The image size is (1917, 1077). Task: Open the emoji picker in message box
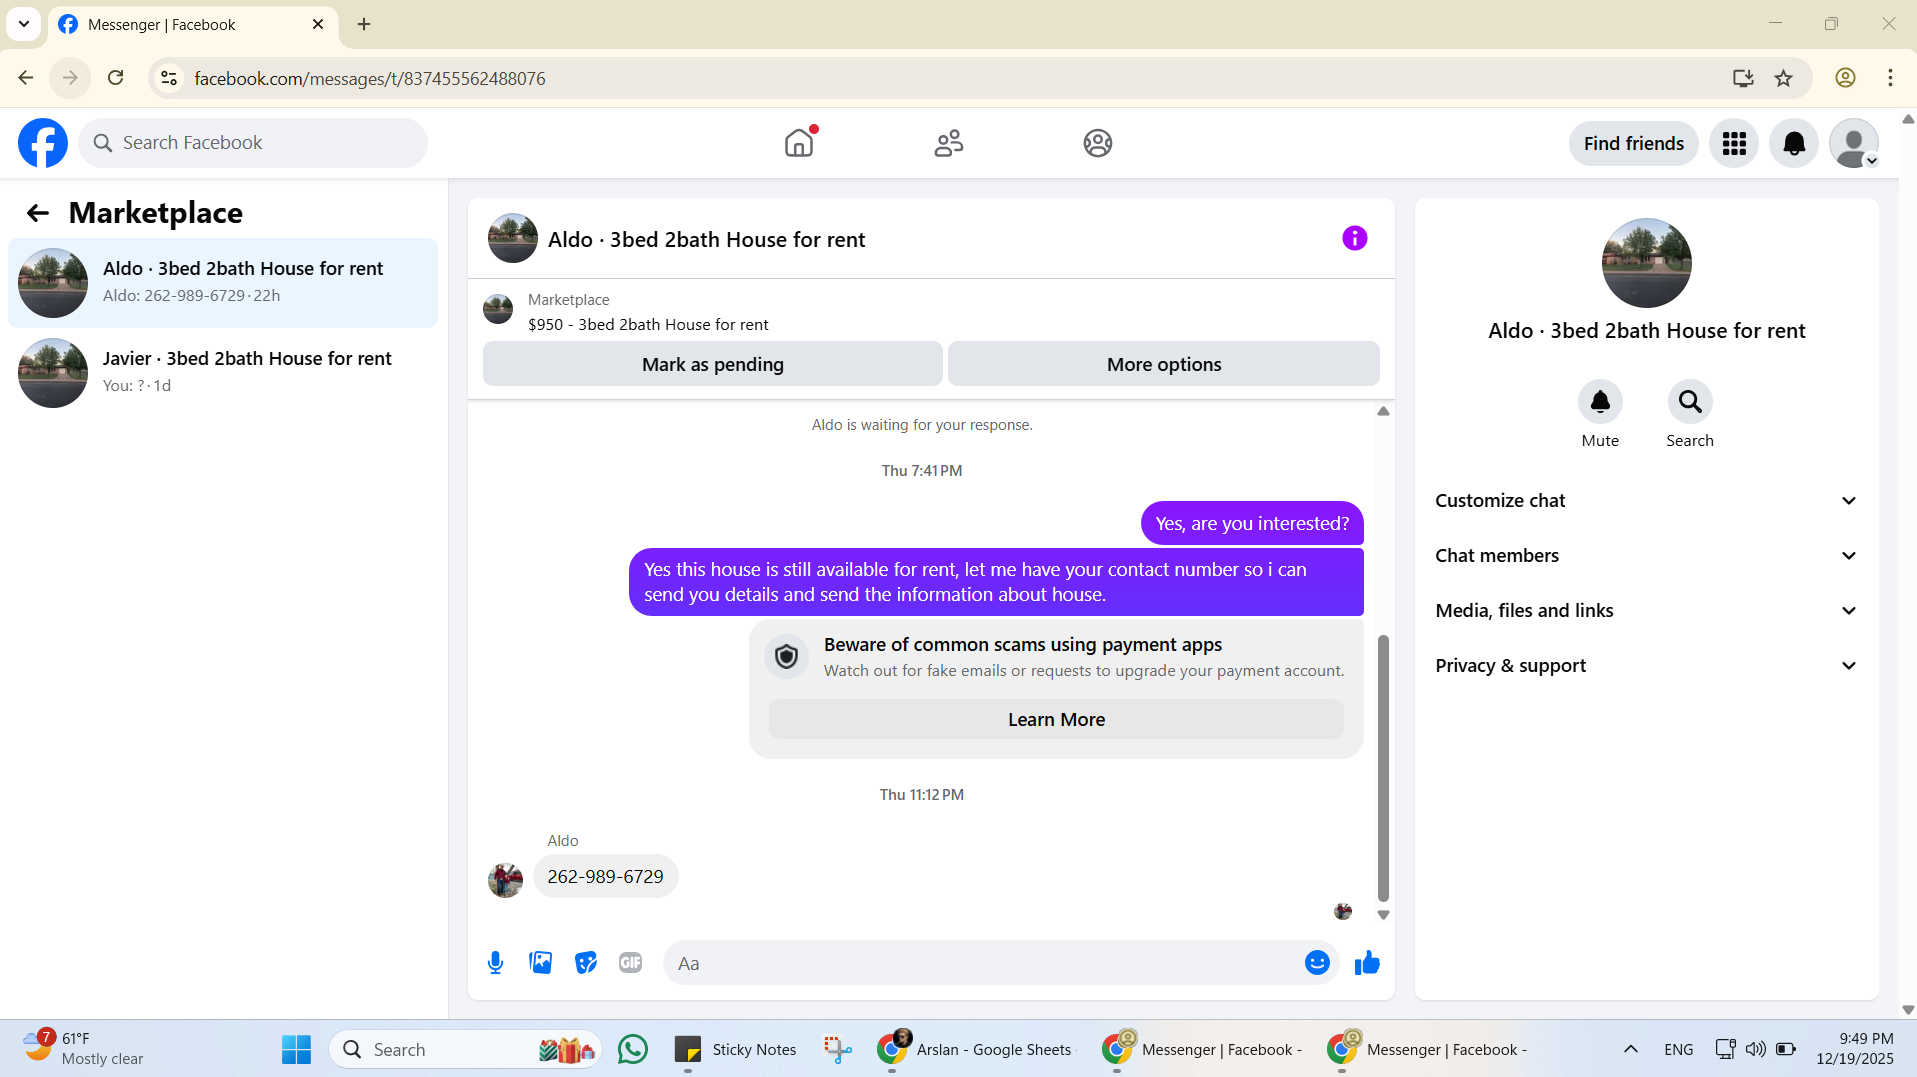[x=1317, y=963]
